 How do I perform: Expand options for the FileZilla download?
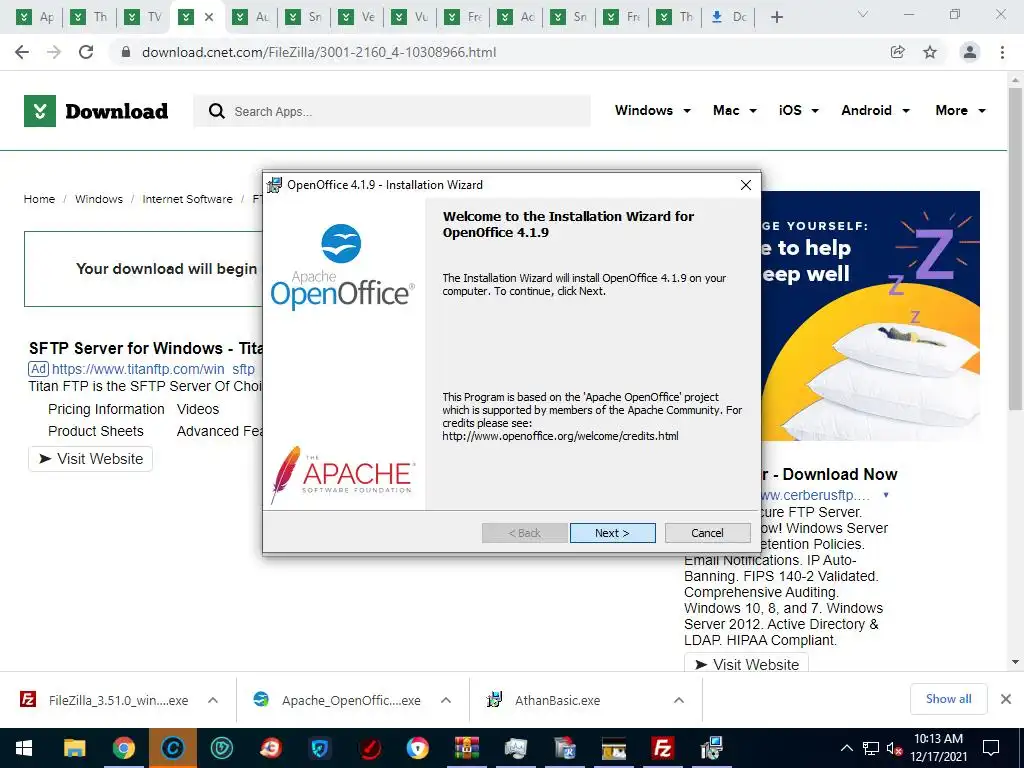click(213, 700)
